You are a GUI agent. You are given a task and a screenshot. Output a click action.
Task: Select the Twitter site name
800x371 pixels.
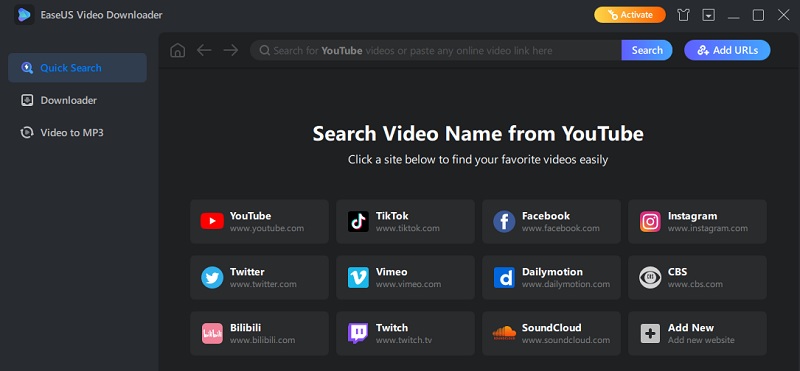click(x=247, y=272)
